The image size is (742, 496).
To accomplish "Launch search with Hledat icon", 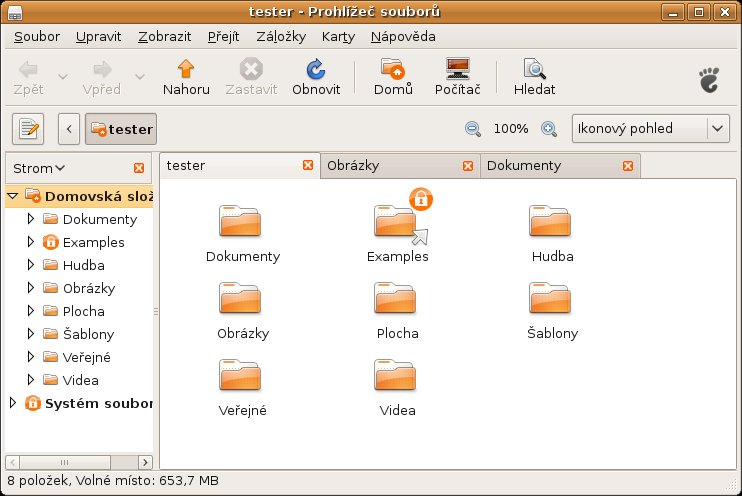I will 535,69.
